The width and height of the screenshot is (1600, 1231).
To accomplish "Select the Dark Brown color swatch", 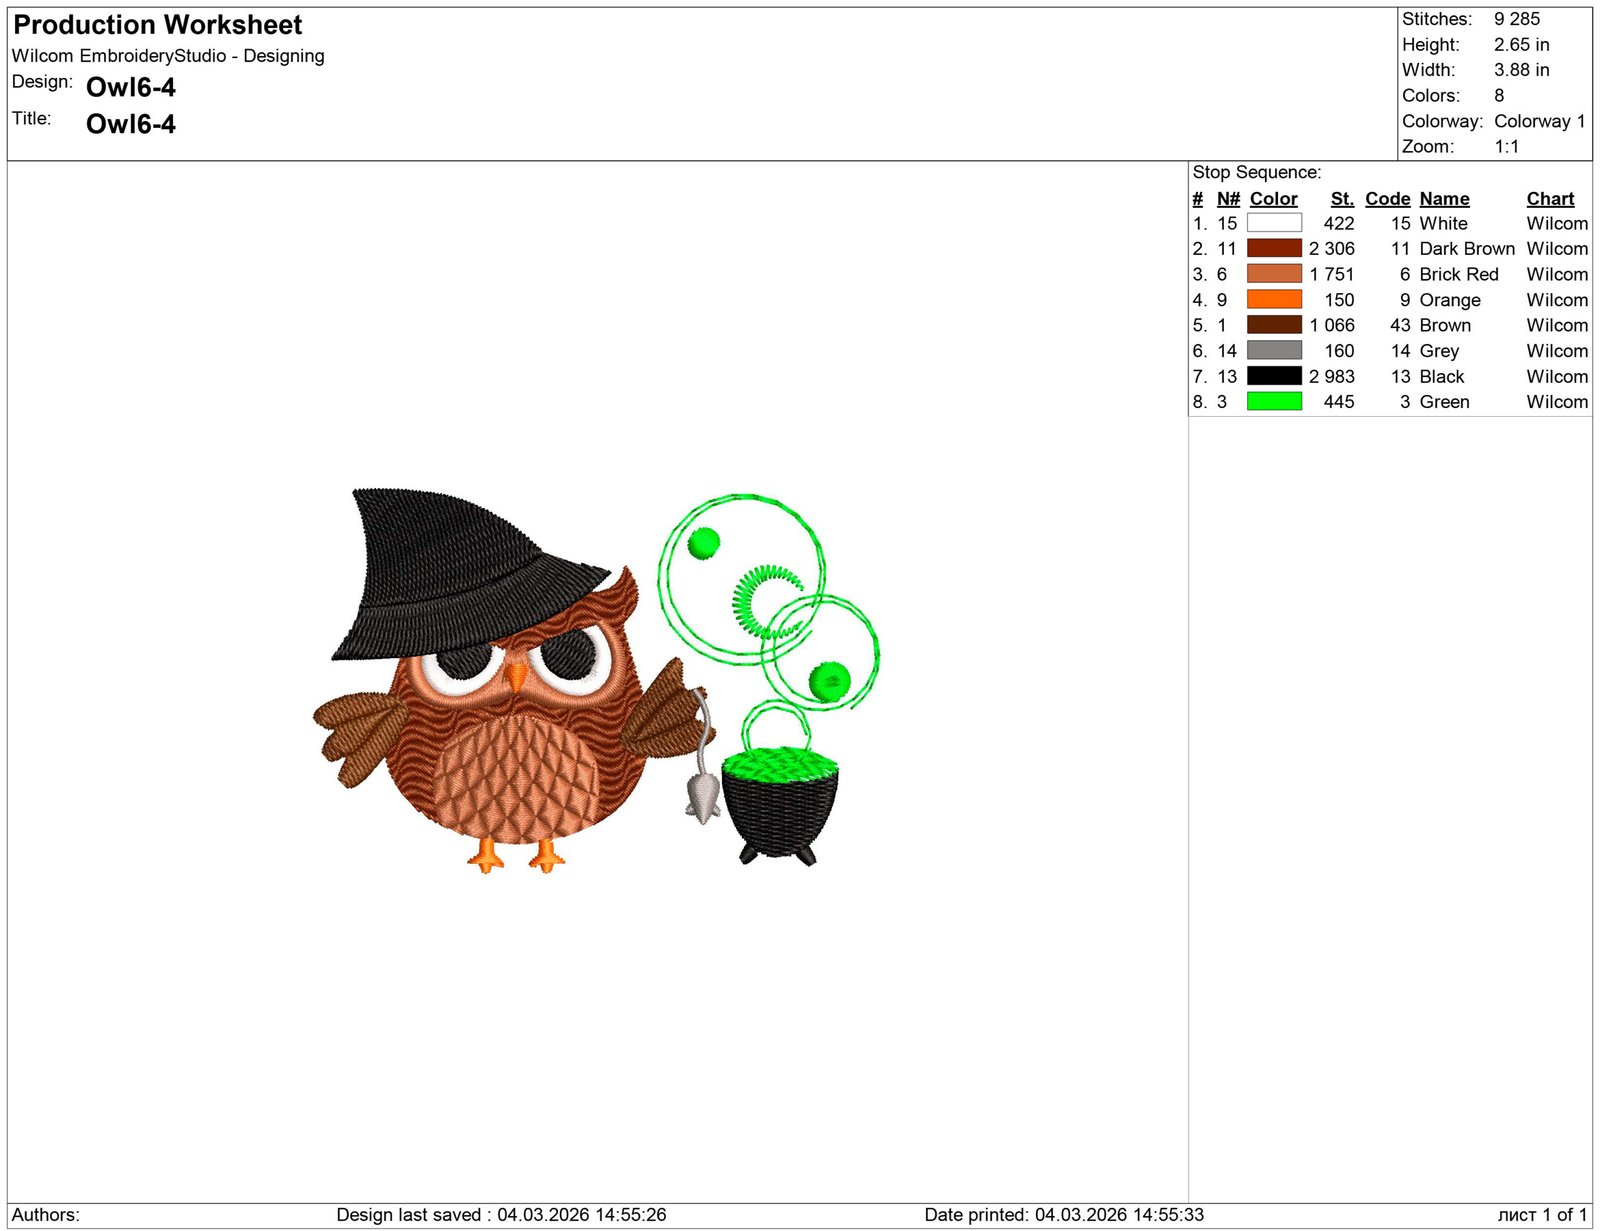I will coord(1273,248).
